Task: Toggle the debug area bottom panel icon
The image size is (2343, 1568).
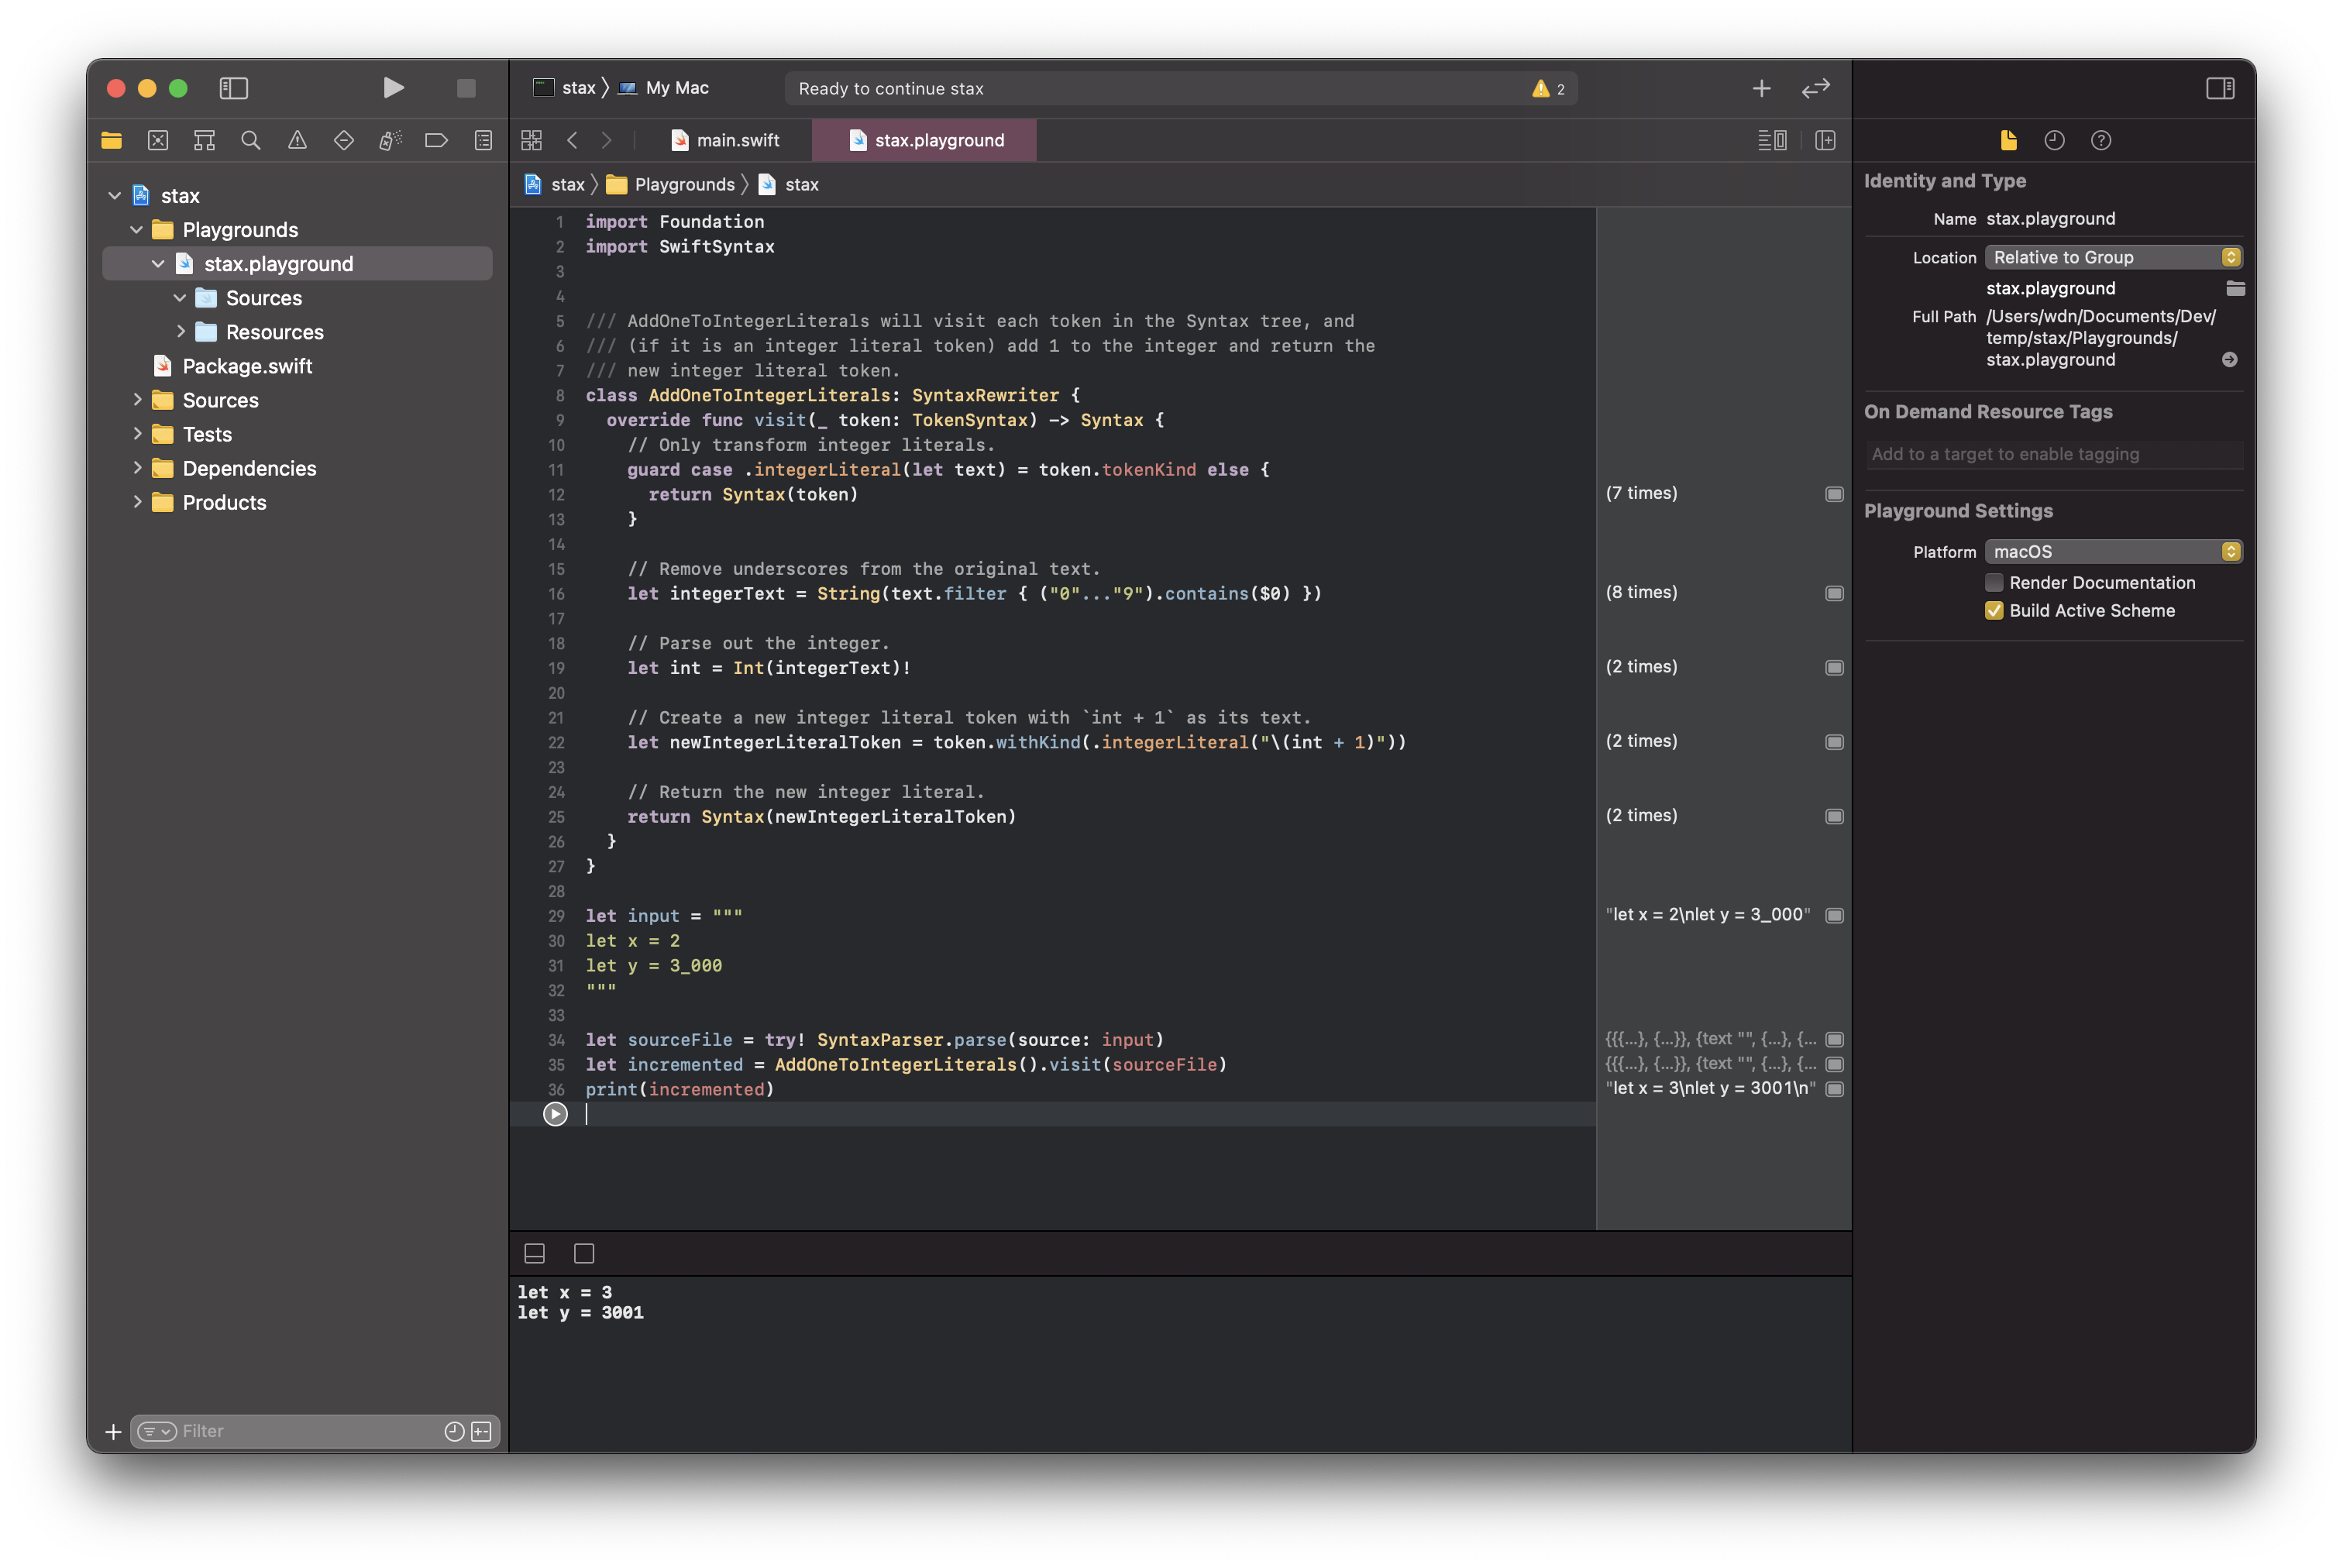Action: (535, 1253)
